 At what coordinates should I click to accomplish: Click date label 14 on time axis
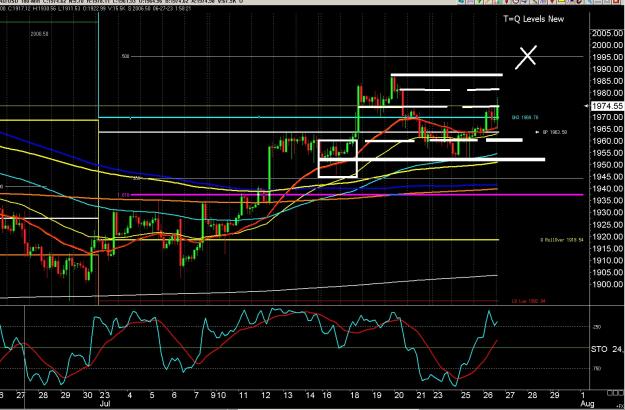[310, 395]
